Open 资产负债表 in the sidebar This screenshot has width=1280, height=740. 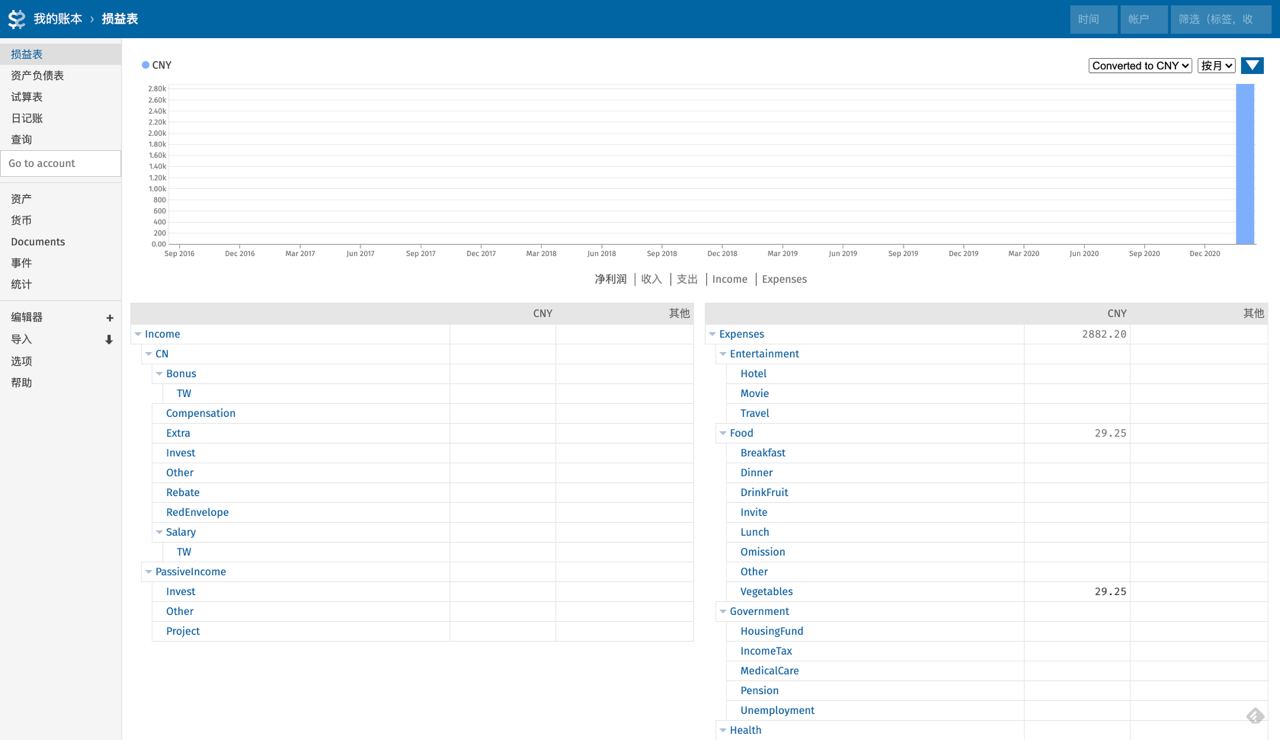point(38,76)
